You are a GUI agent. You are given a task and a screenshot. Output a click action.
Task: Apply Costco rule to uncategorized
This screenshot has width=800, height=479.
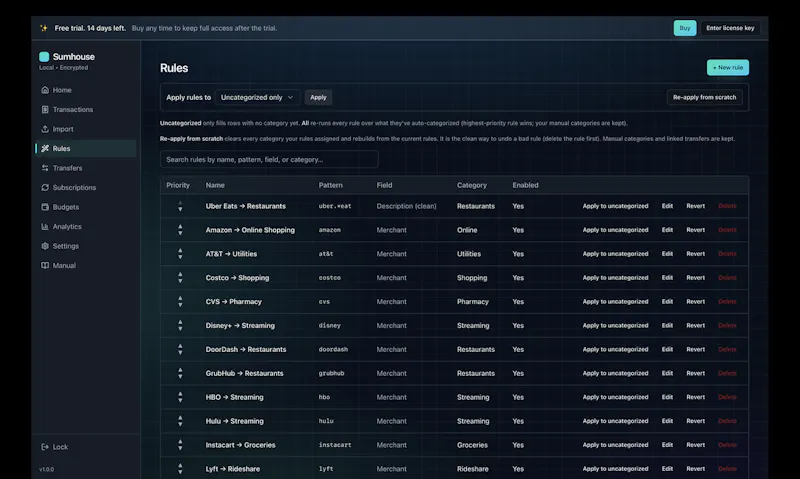(615, 278)
